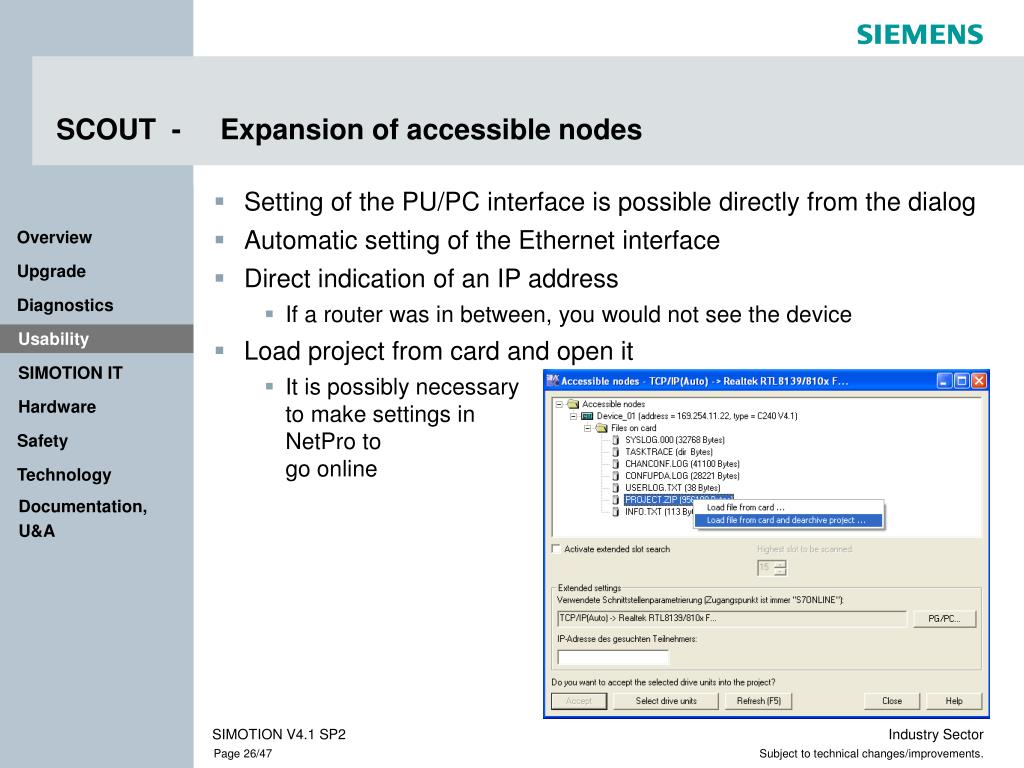
Task: Click the Accept button
Action: tap(579, 701)
